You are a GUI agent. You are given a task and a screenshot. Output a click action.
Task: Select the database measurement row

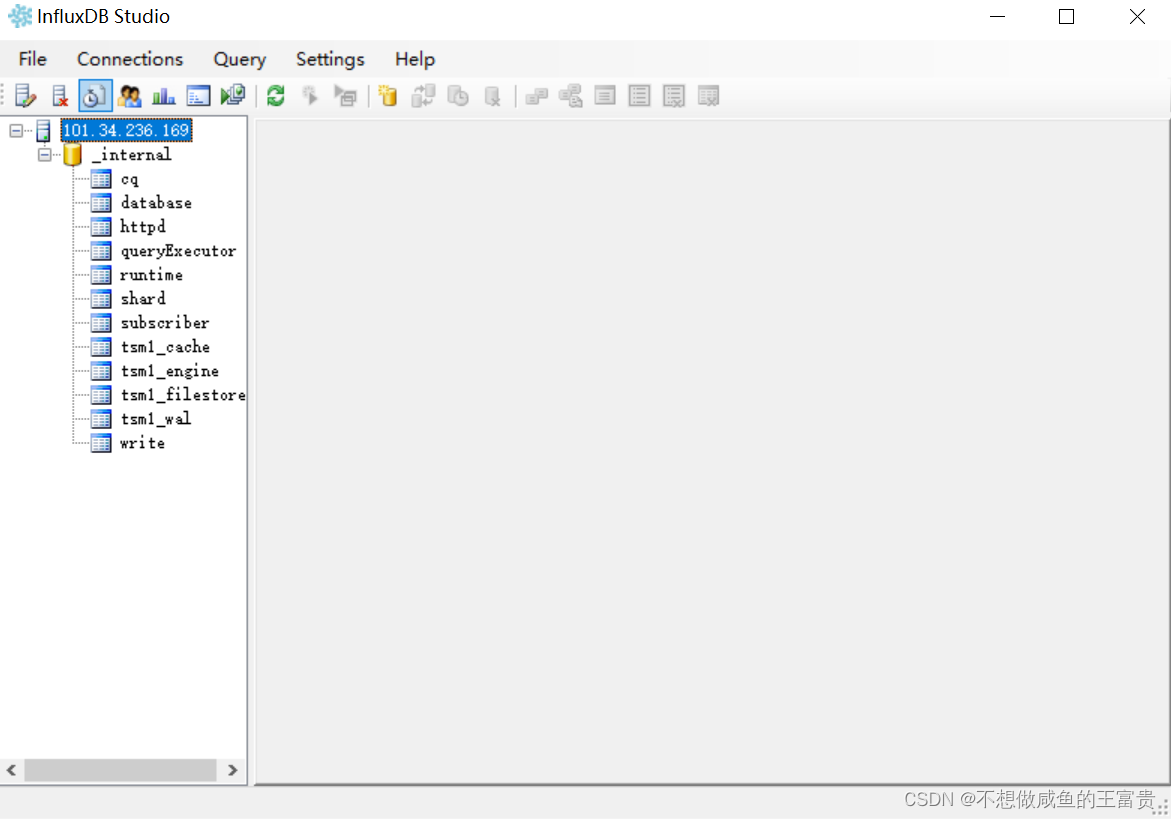[x=156, y=203]
